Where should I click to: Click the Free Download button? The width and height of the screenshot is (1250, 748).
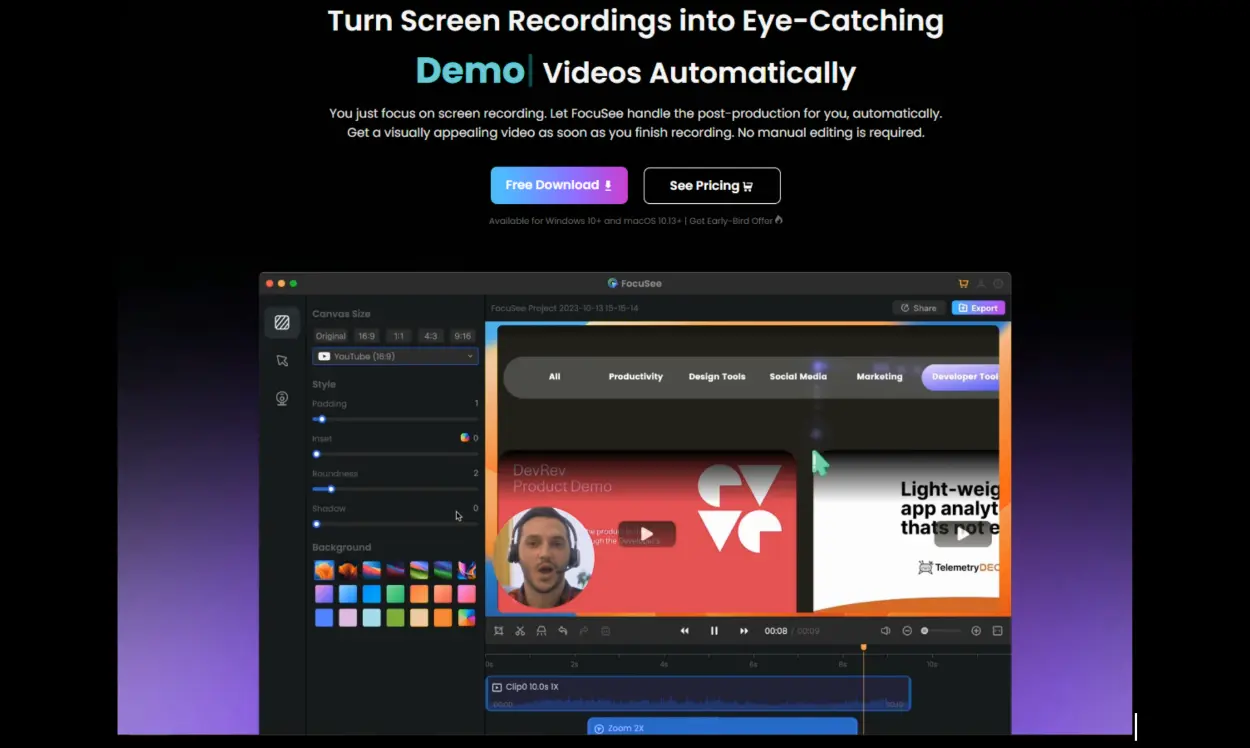coord(559,185)
